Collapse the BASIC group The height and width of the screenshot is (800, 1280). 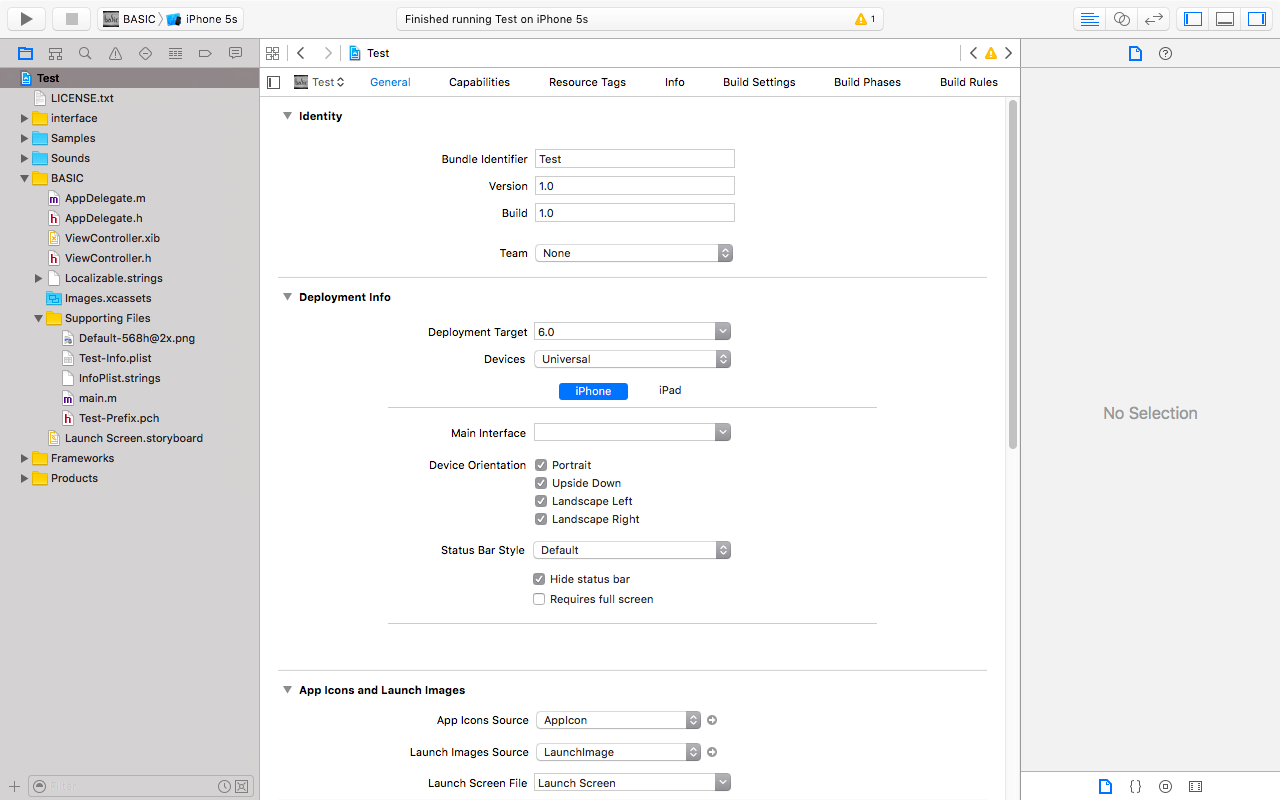25,178
